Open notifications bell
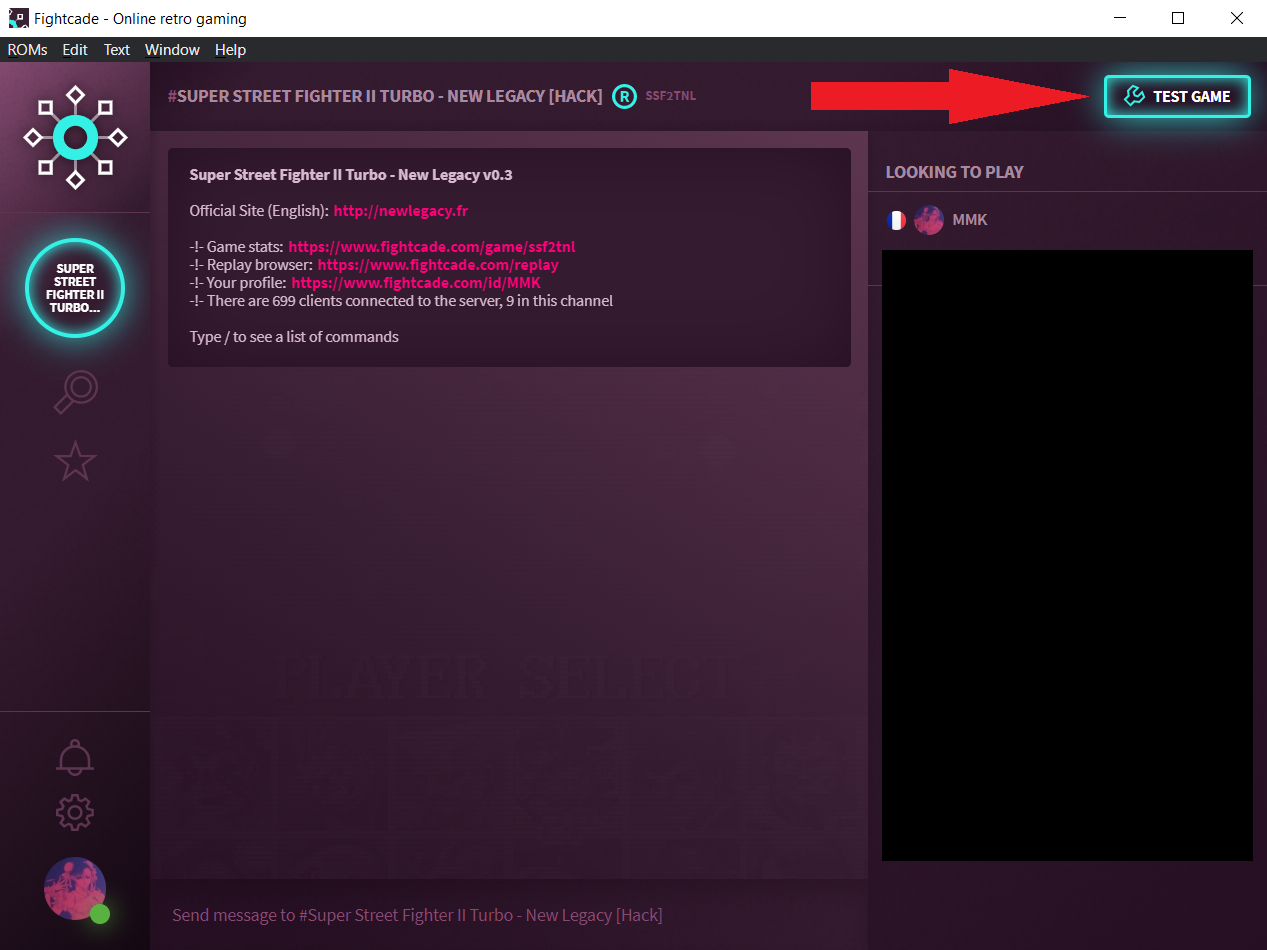The width and height of the screenshot is (1267, 950). click(x=75, y=756)
